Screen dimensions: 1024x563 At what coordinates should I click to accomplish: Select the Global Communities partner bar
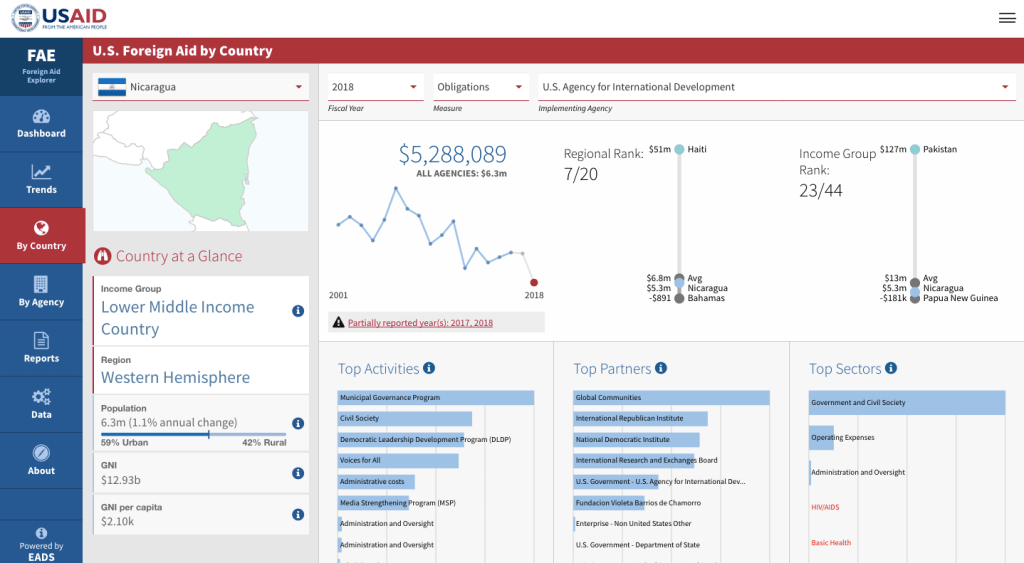[x=671, y=397]
